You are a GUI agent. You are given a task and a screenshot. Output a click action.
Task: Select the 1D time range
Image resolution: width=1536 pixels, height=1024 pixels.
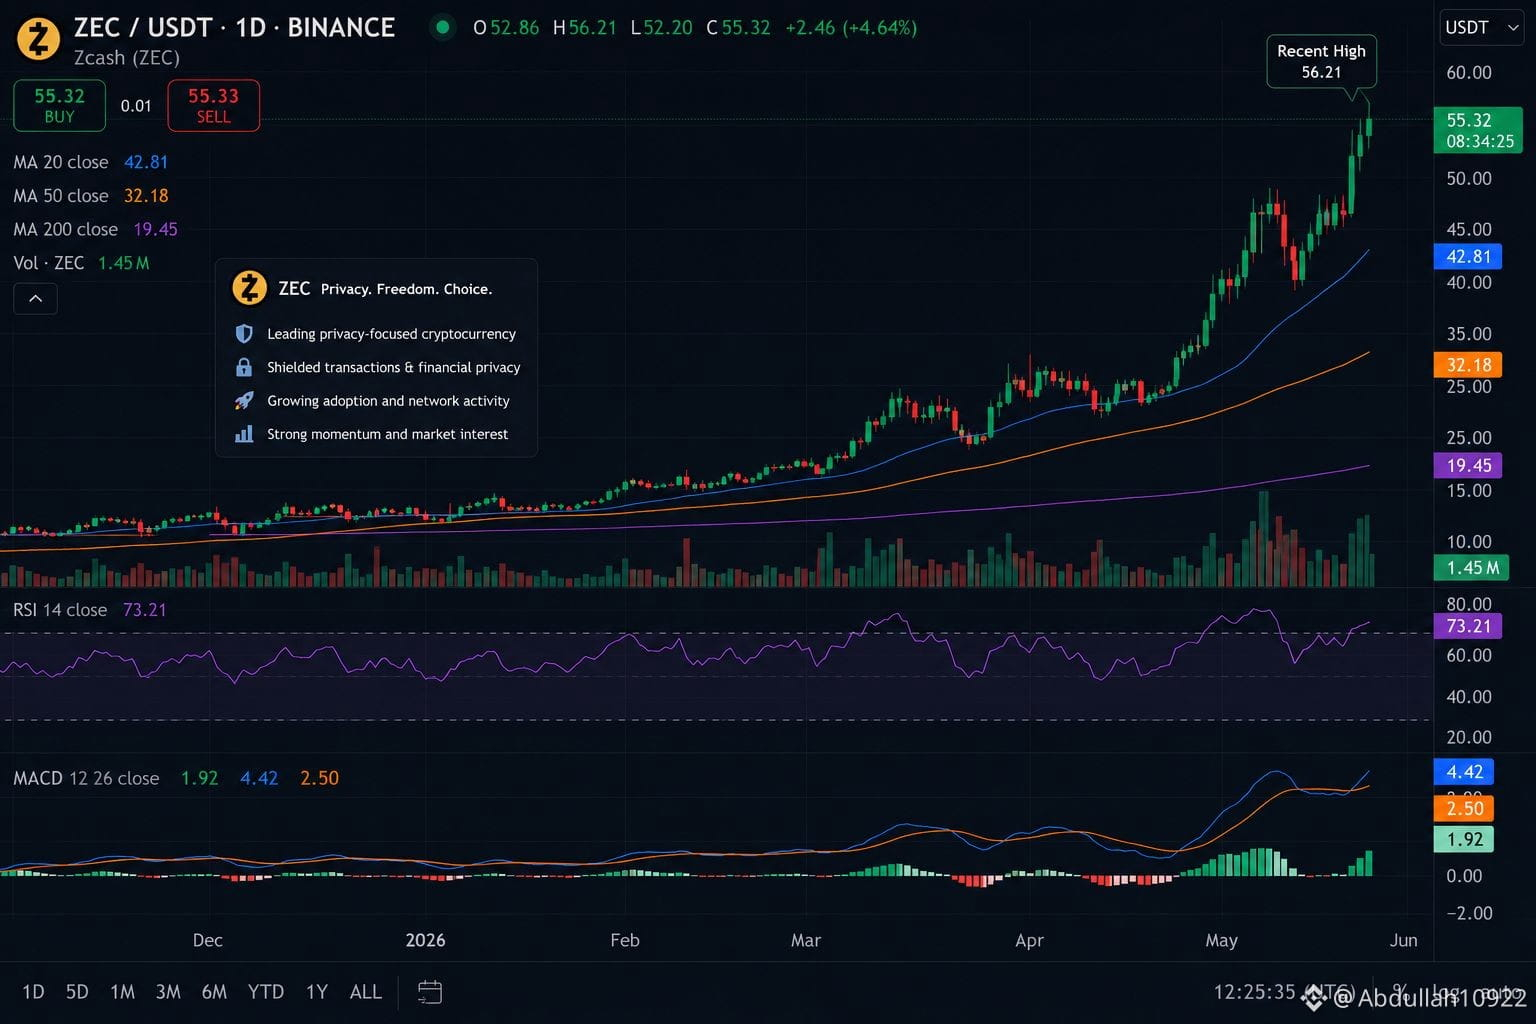tap(33, 992)
